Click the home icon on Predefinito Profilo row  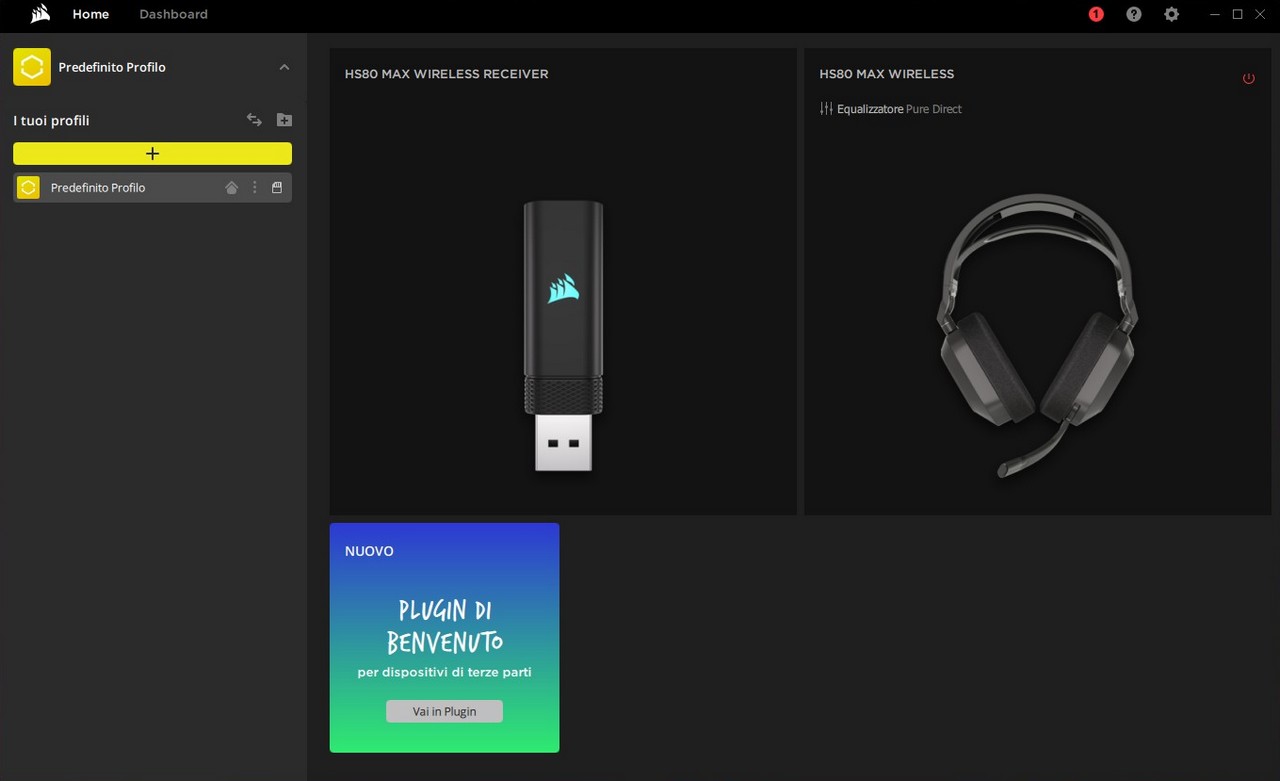tap(231, 188)
